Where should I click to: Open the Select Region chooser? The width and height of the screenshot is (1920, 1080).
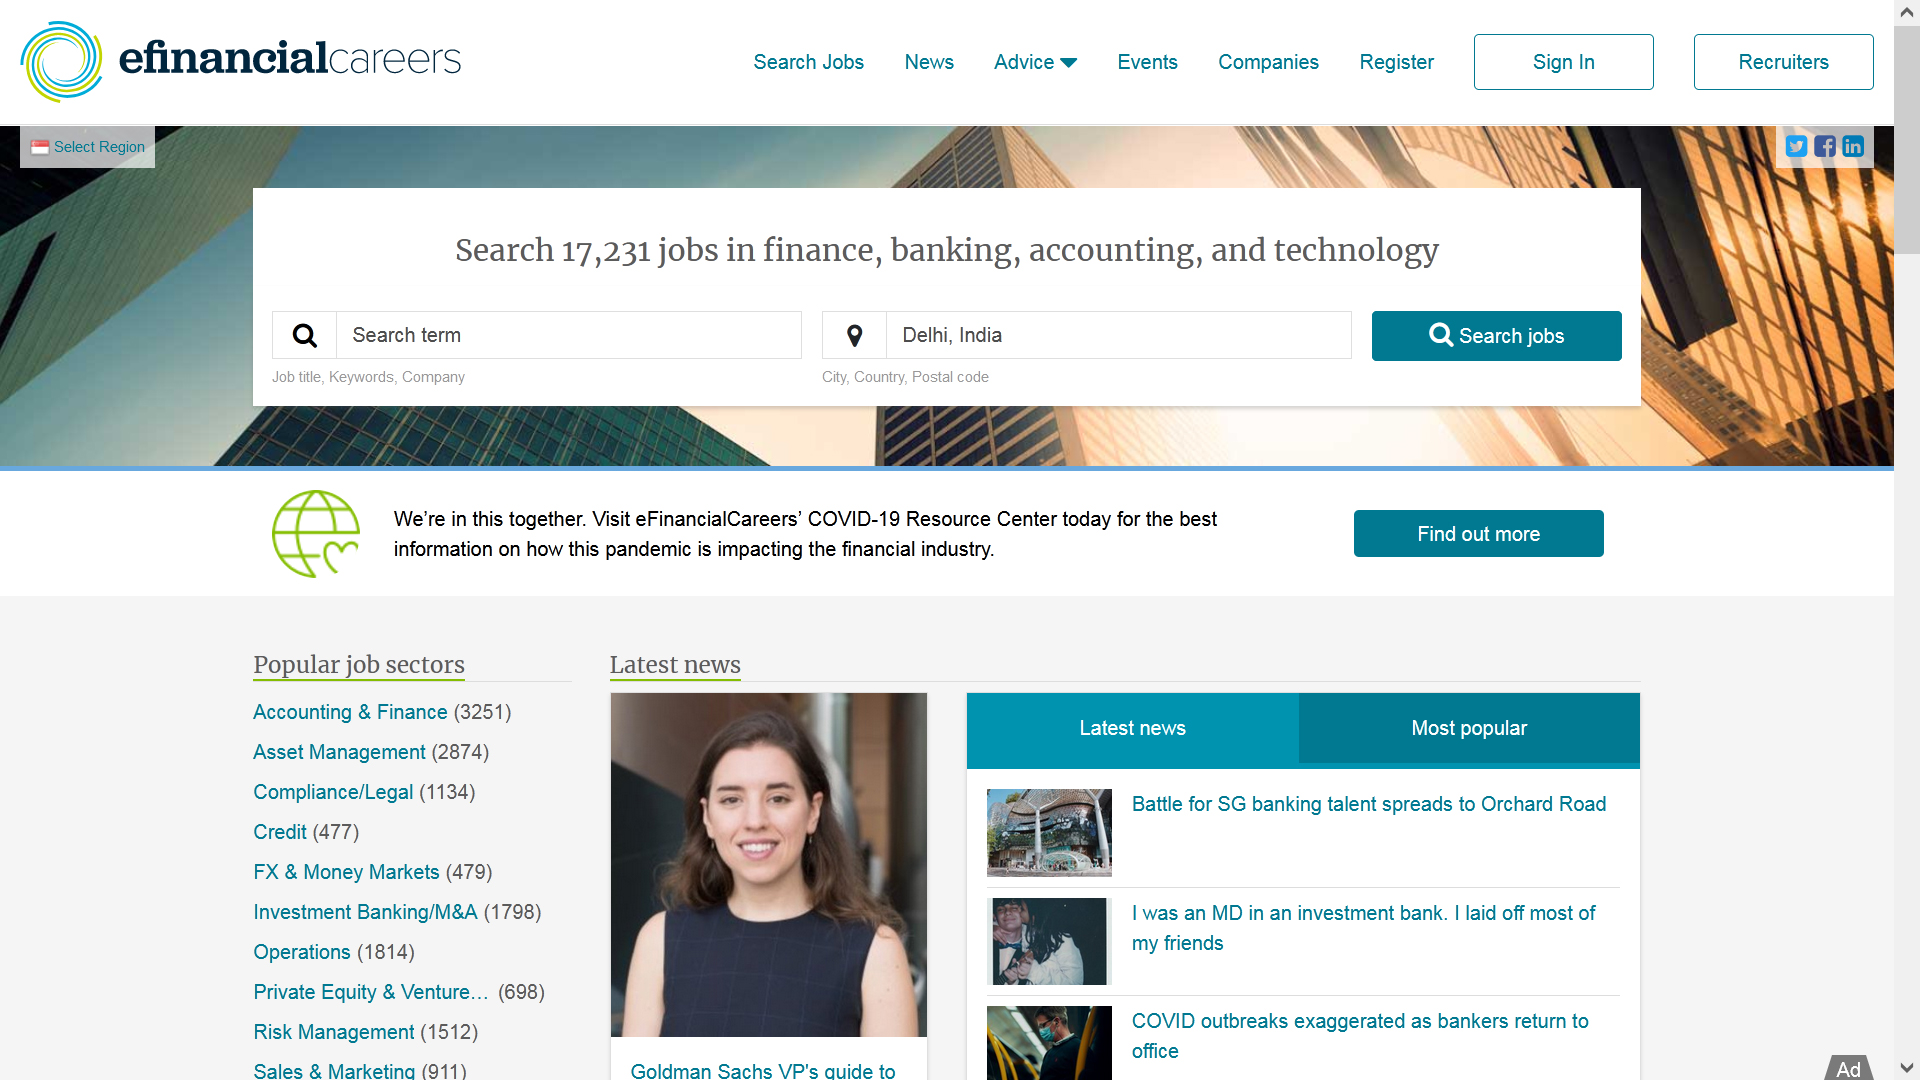[x=88, y=147]
